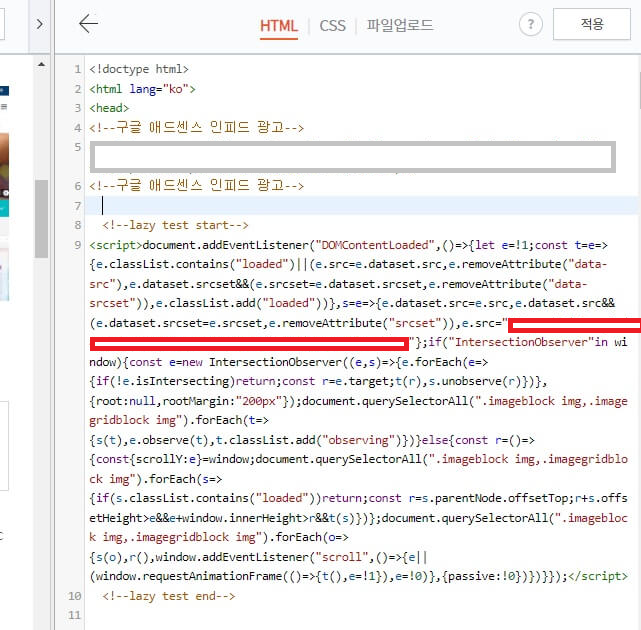
Task: Click the preview pane scrollbar thumb
Action: [x=41, y=219]
